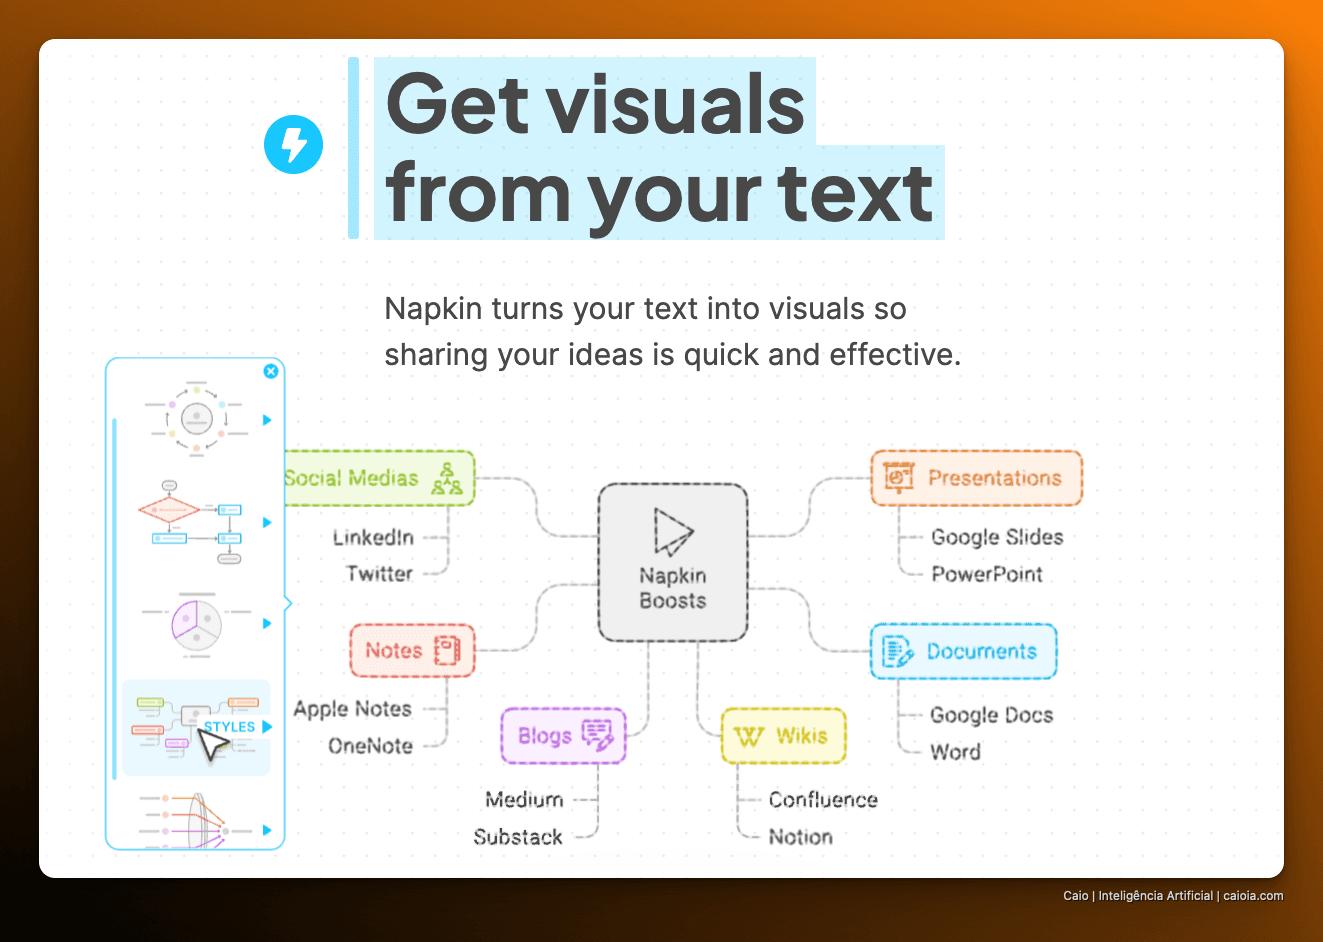
Task: Select the funnel lines diagram thumbnail
Action: [x=197, y=820]
